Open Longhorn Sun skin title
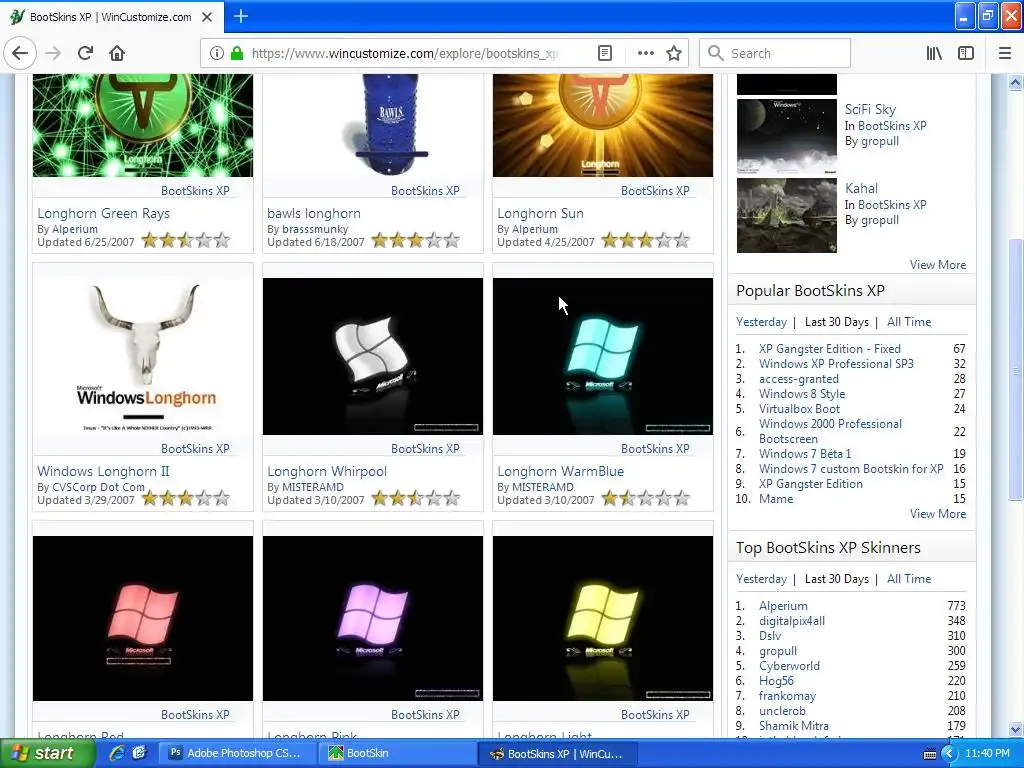The width and height of the screenshot is (1024, 768). (540, 213)
